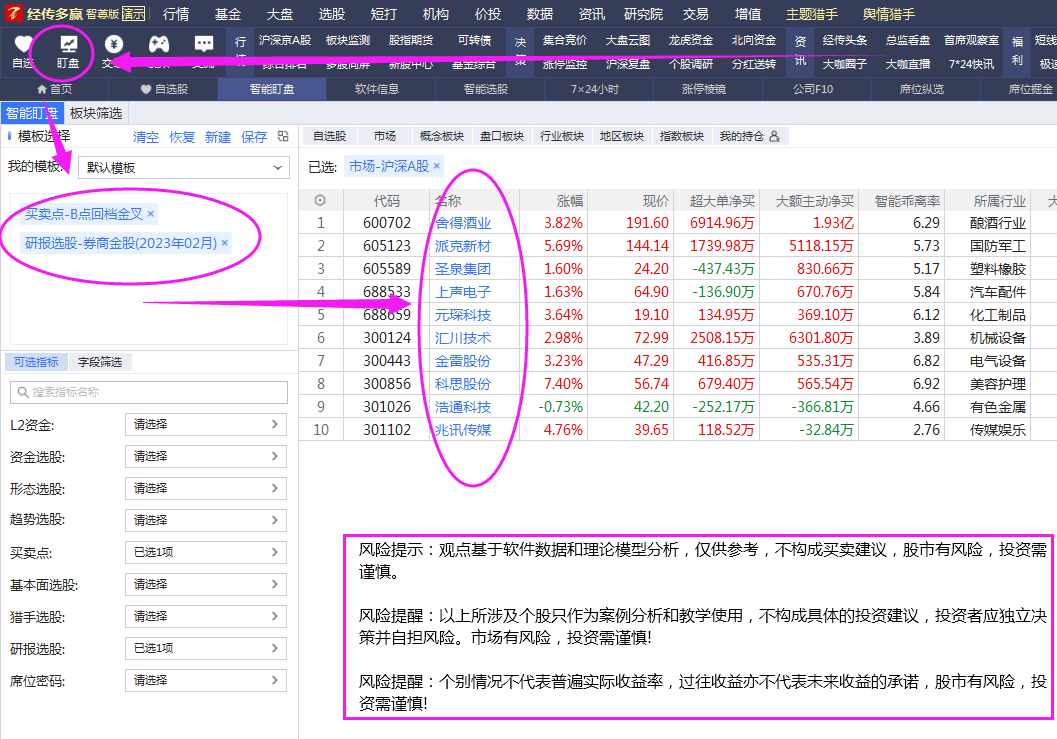This screenshot has width=1057, height=739.
Task: Open the 主题猎手 menu
Action: (x=812, y=14)
